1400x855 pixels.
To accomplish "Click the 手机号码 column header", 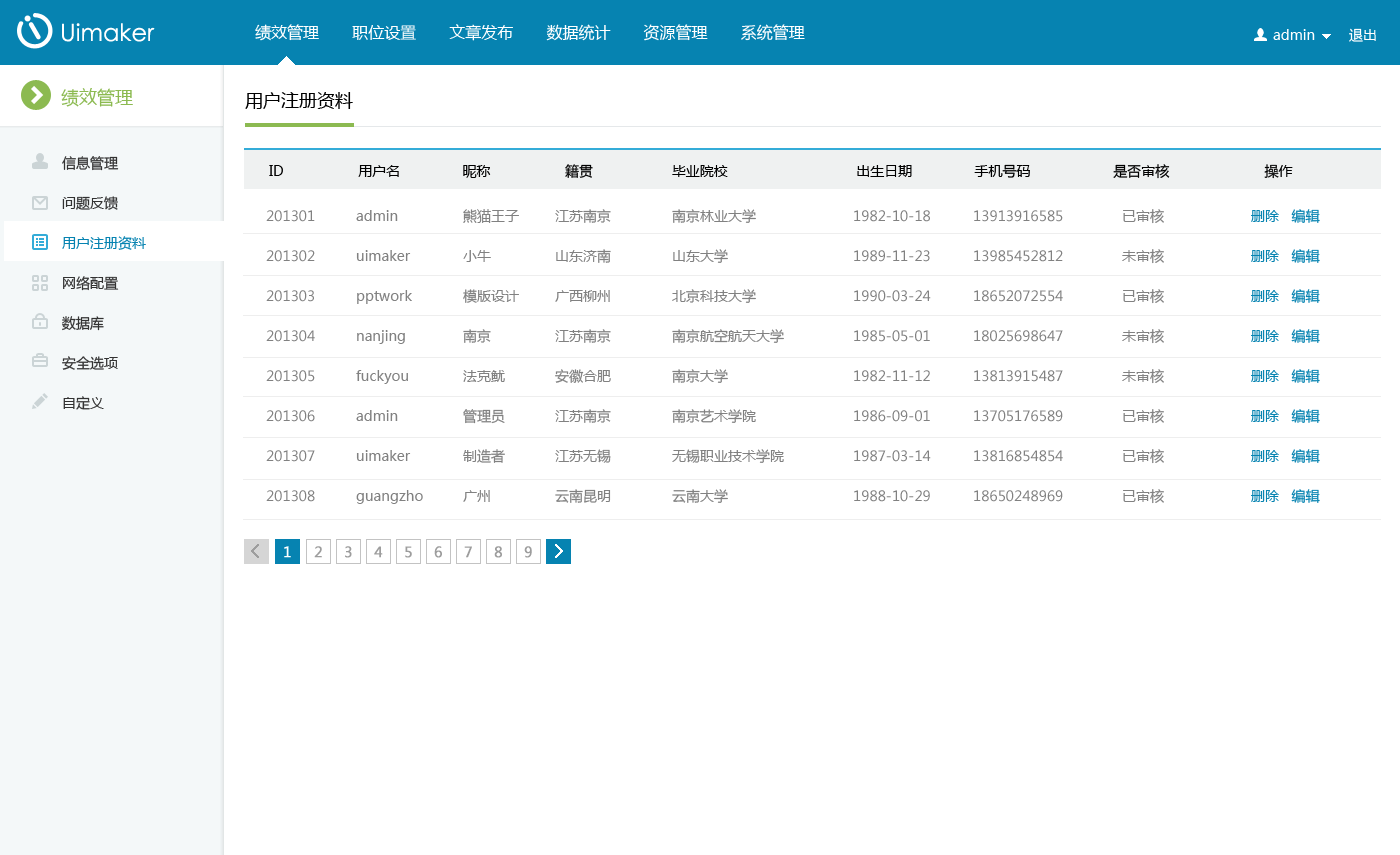I will pyautogui.click(x=1002, y=171).
